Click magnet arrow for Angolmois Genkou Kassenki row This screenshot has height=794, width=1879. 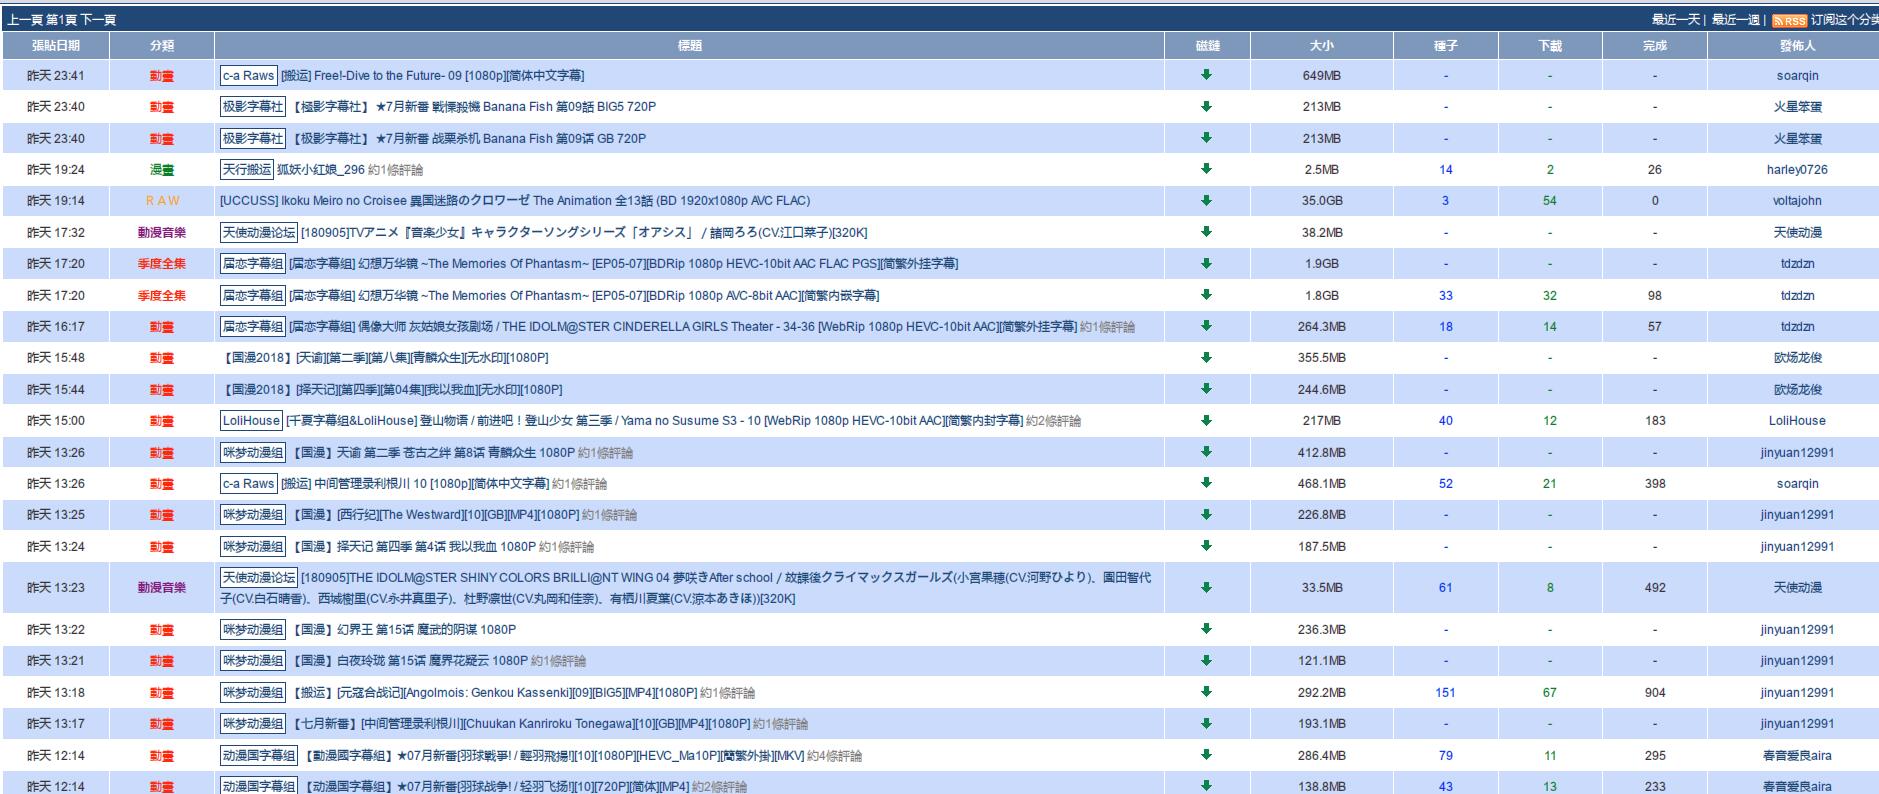1206,692
